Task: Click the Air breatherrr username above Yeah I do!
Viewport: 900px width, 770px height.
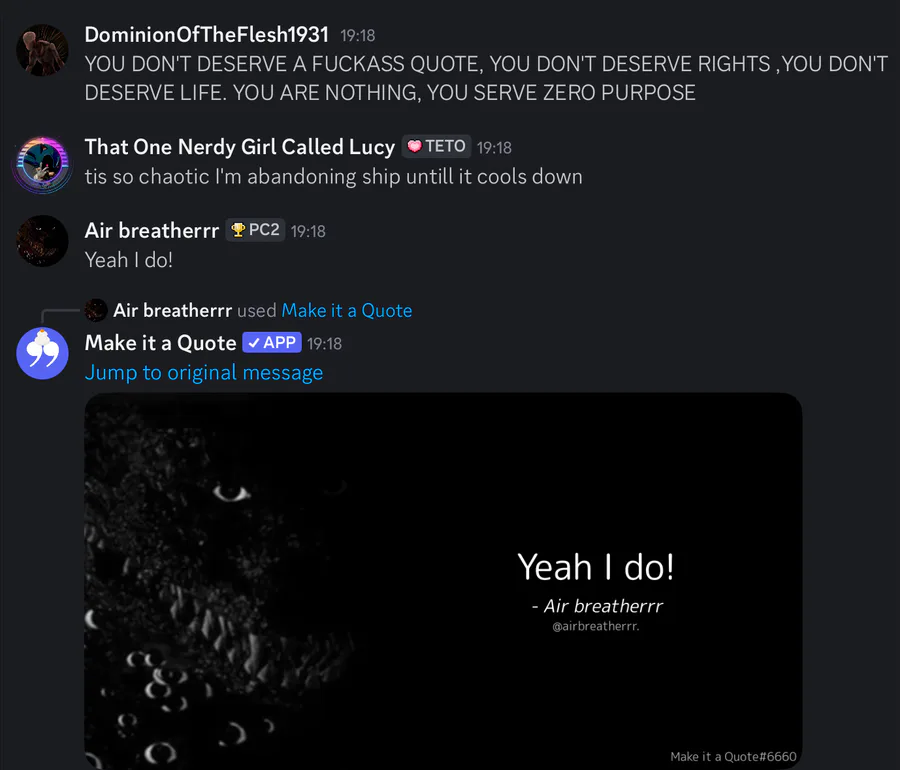Action: coord(152,231)
